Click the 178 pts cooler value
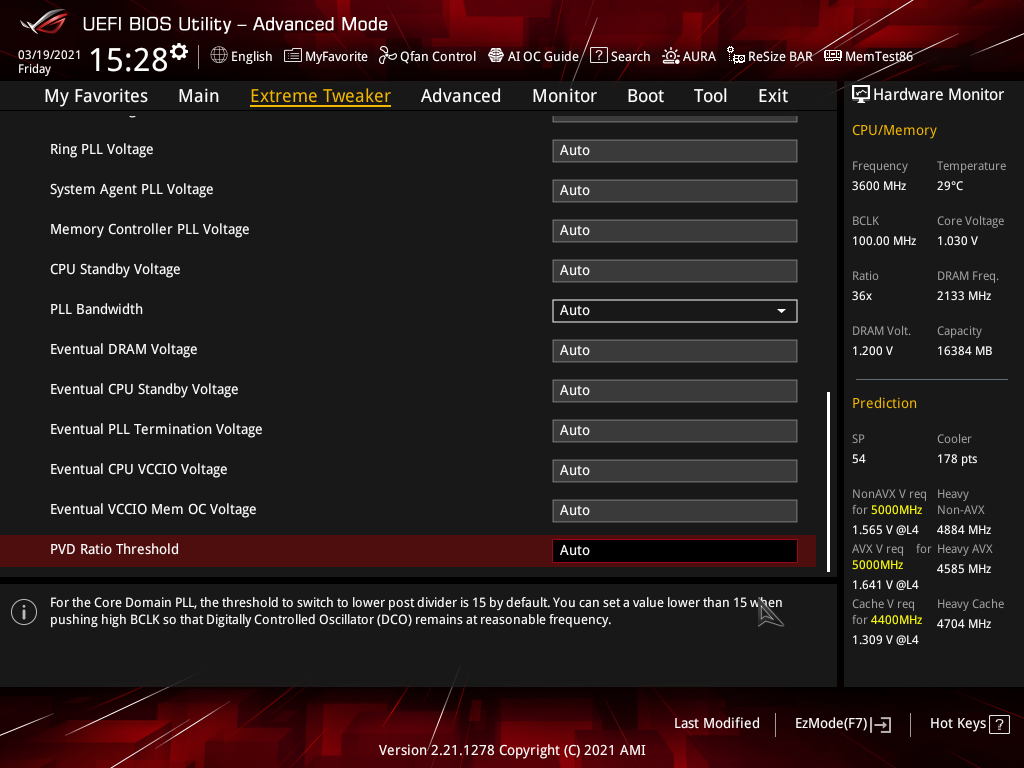 957,459
